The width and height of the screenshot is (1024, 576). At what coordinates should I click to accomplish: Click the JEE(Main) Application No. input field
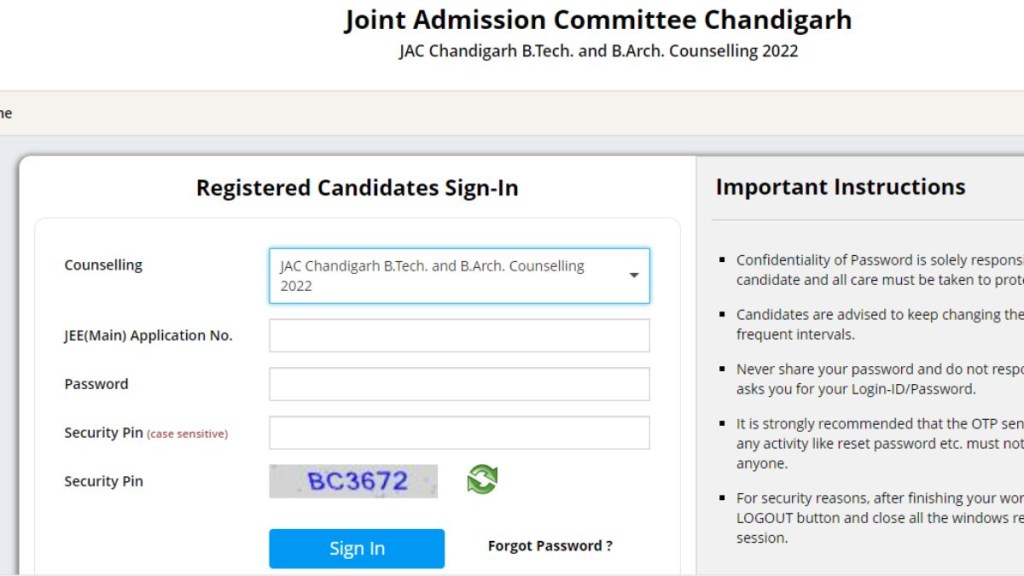(x=459, y=335)
